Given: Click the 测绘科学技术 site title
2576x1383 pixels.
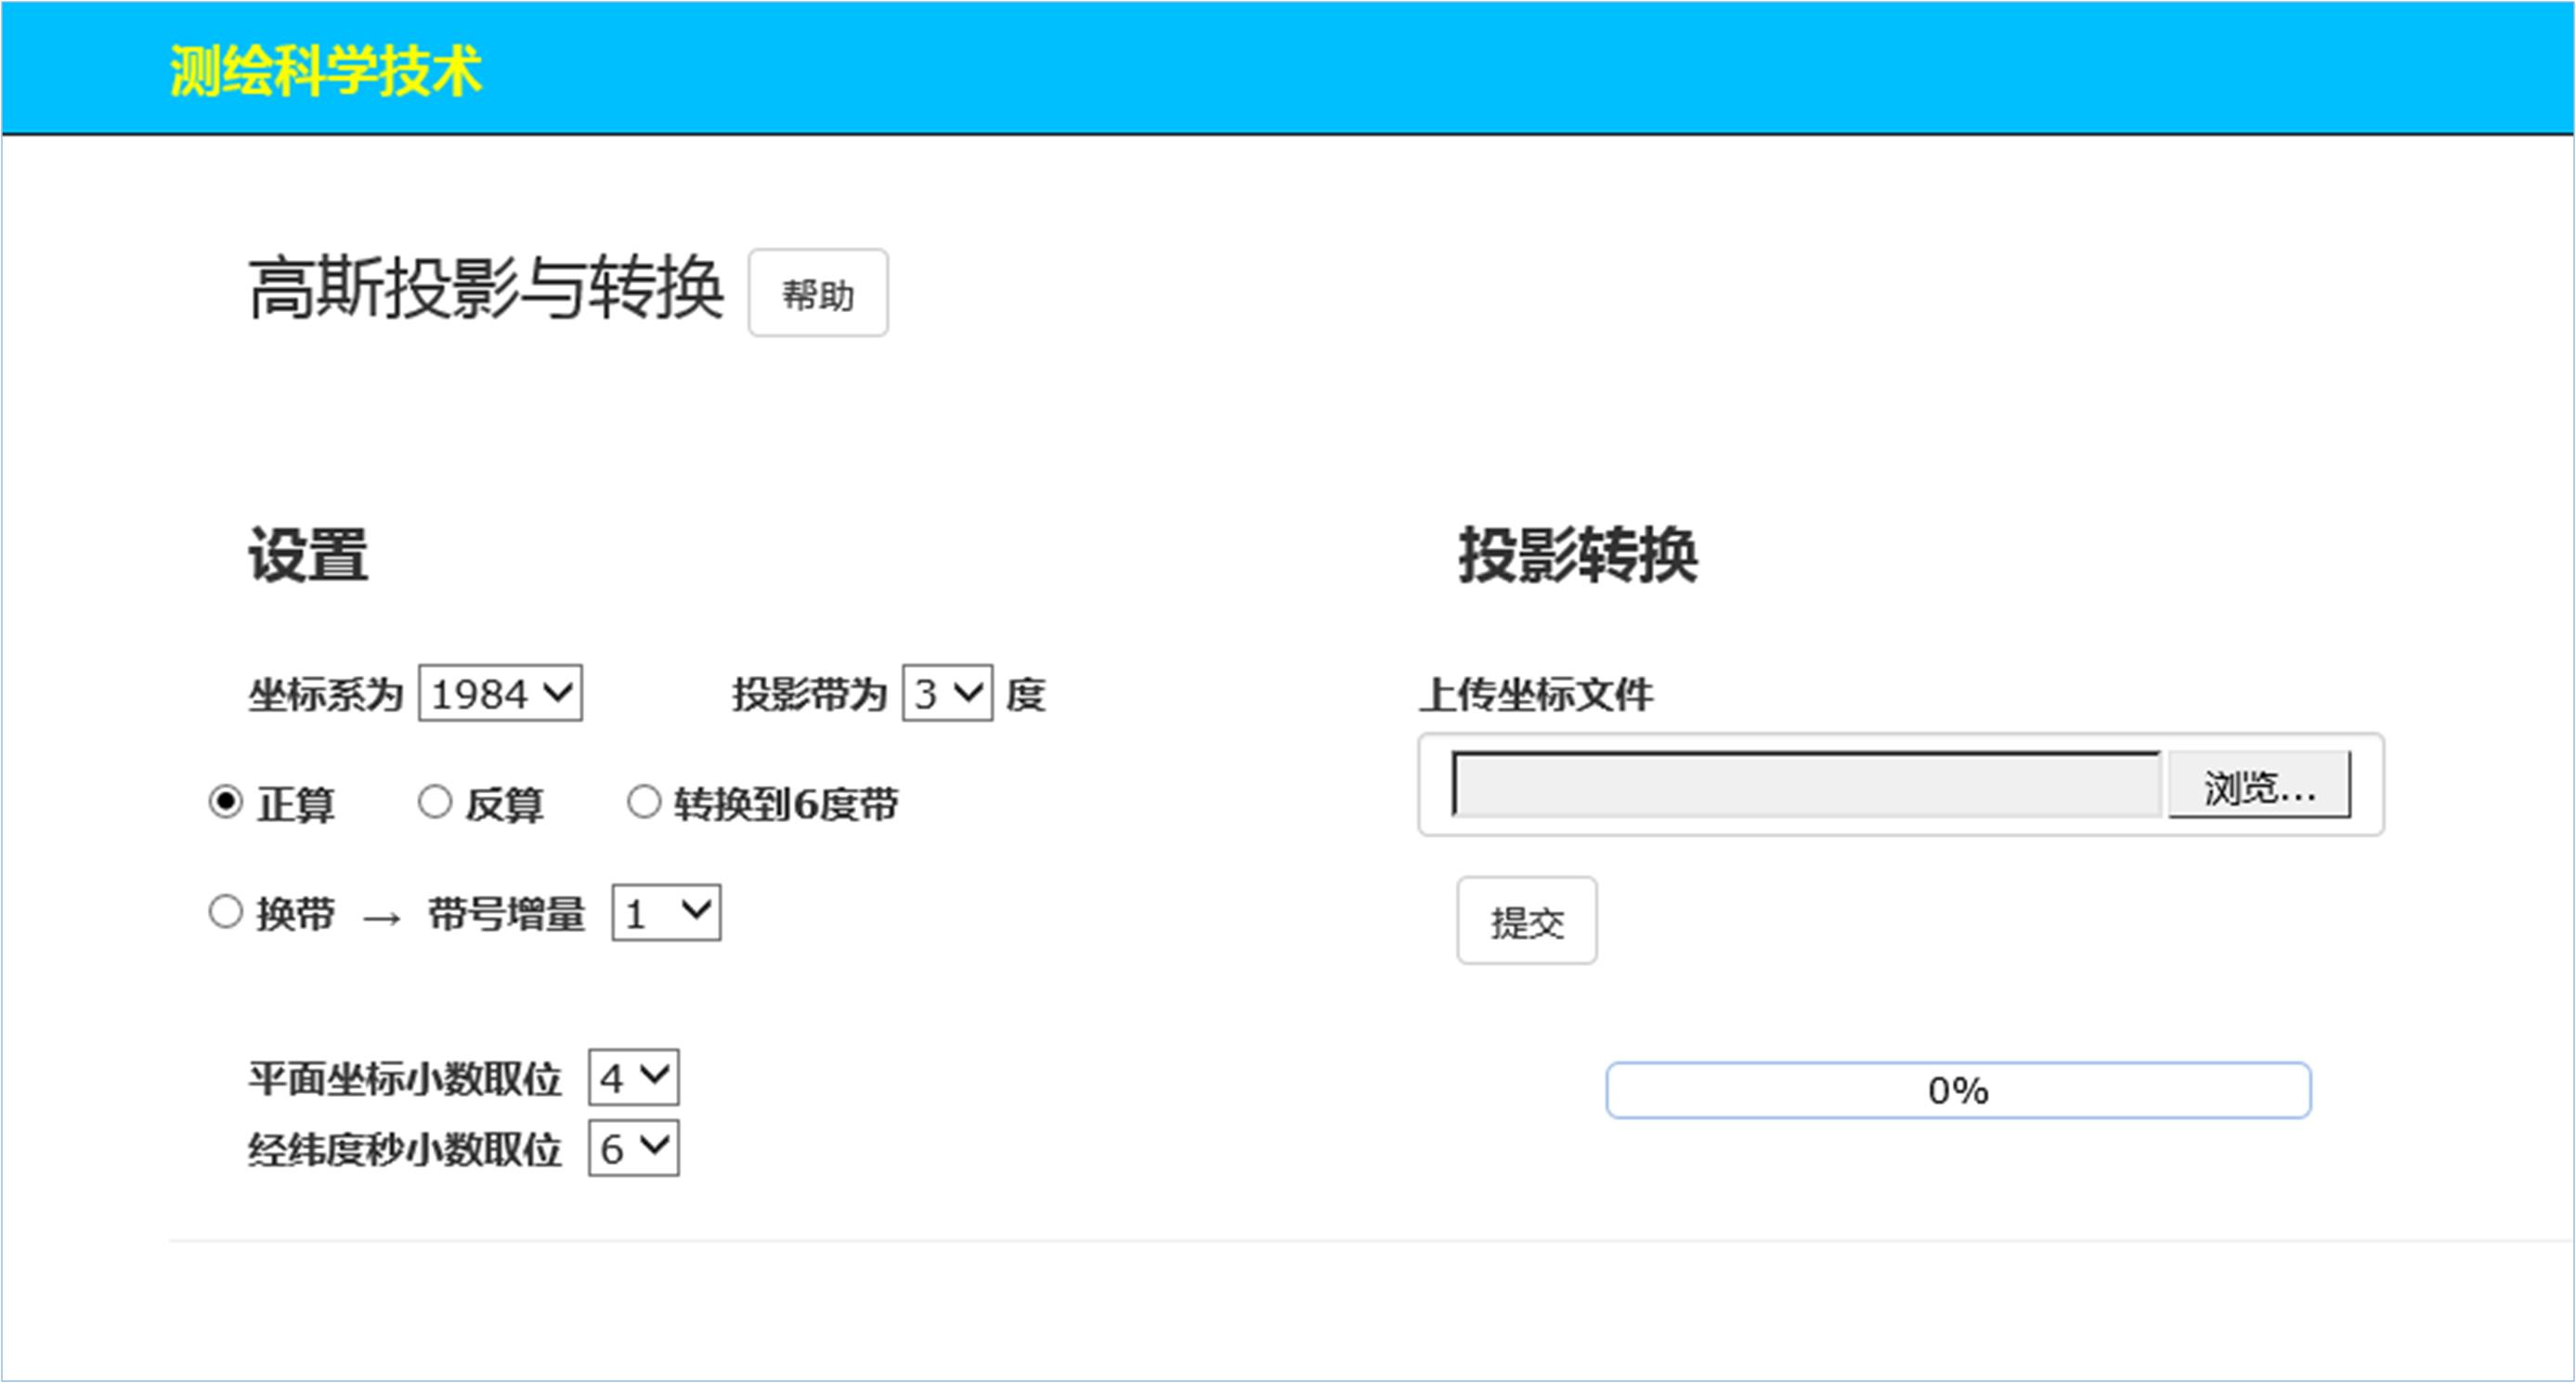Looking at the screenshot, I should point(325,71).
